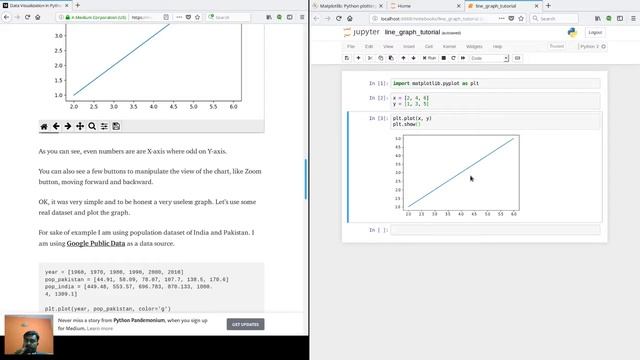The width and height of the screenshot is (640, 360).
Task: Restart and run all with fast-forward icon
Action: pos(463,58)
